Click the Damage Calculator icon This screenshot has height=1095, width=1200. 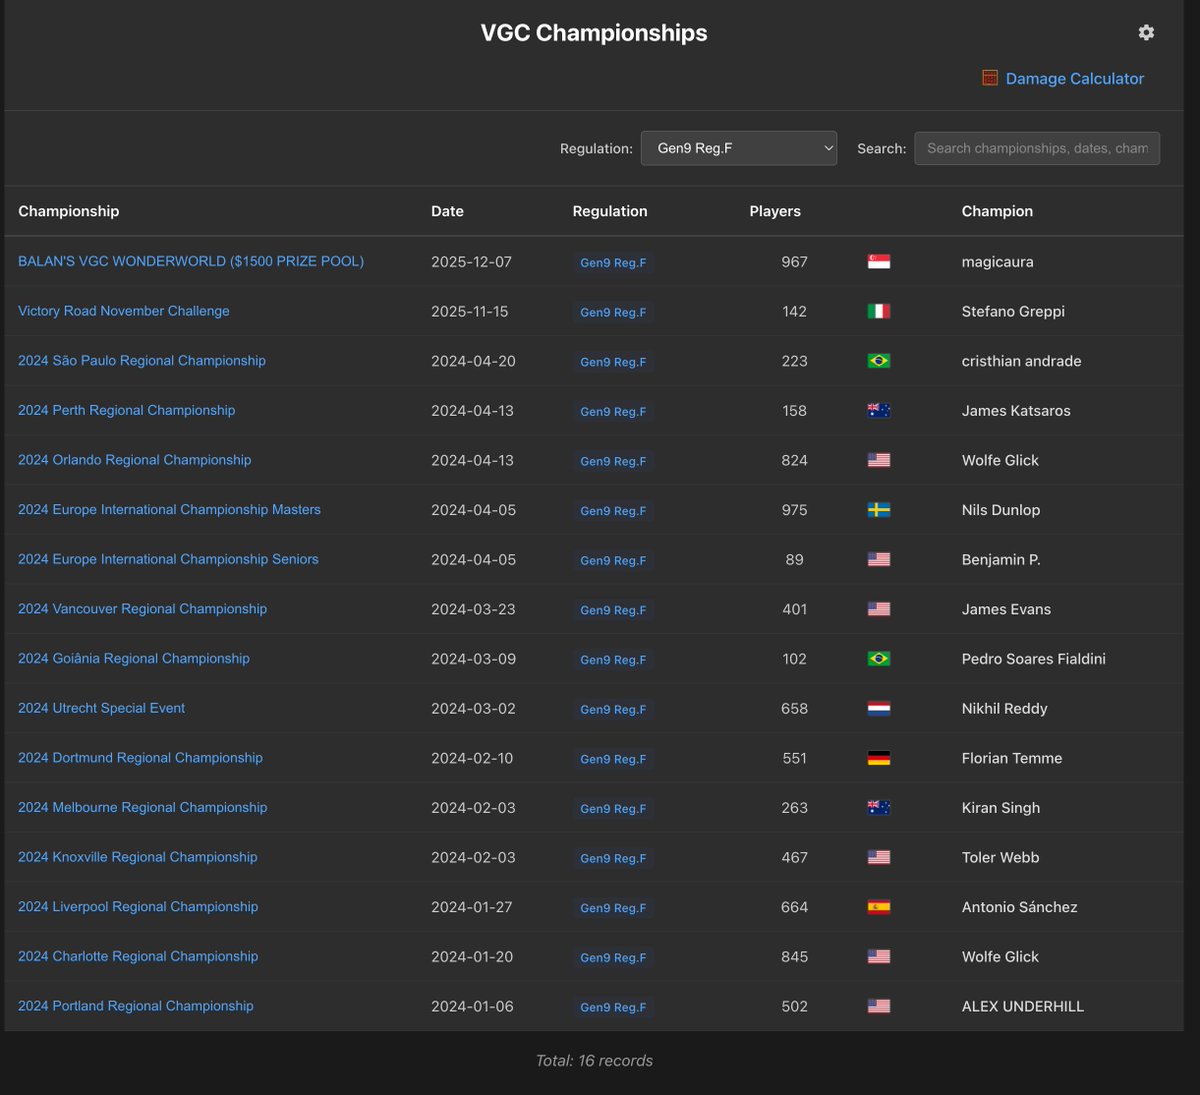click(x=990, y=78)
